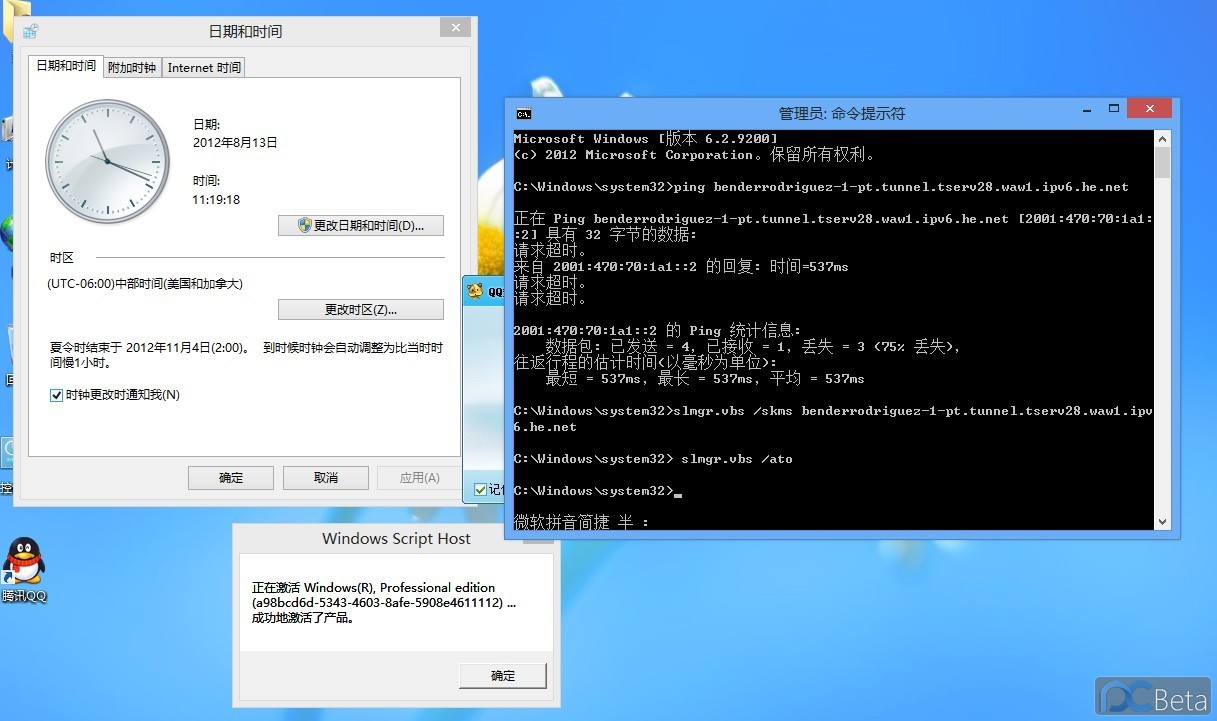
Task: Maximize the command prompt window
Action: pyautogui.click(x=1113, y=108)
